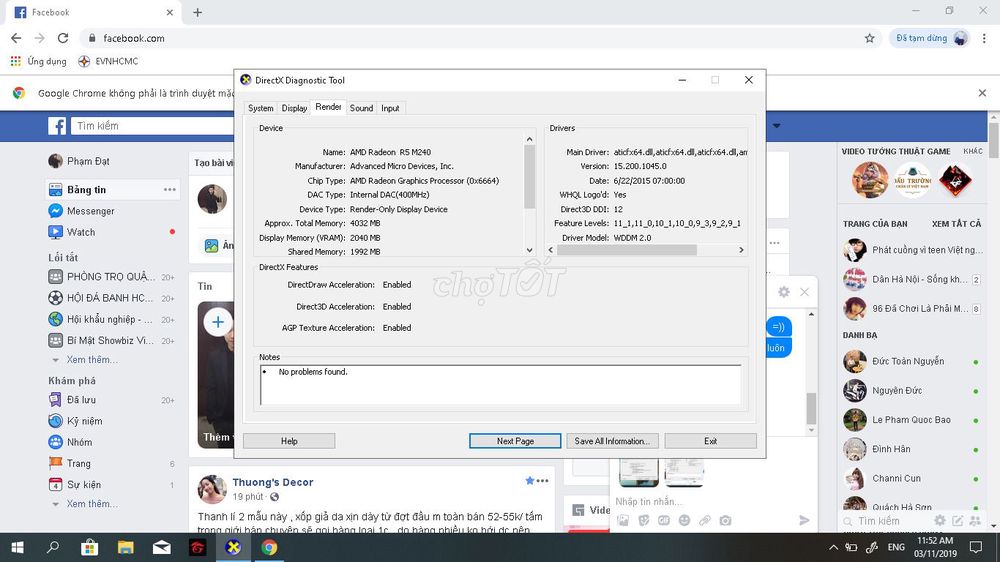
Task: Open Mail app from taskbar
Action: [x=161, y=547]
